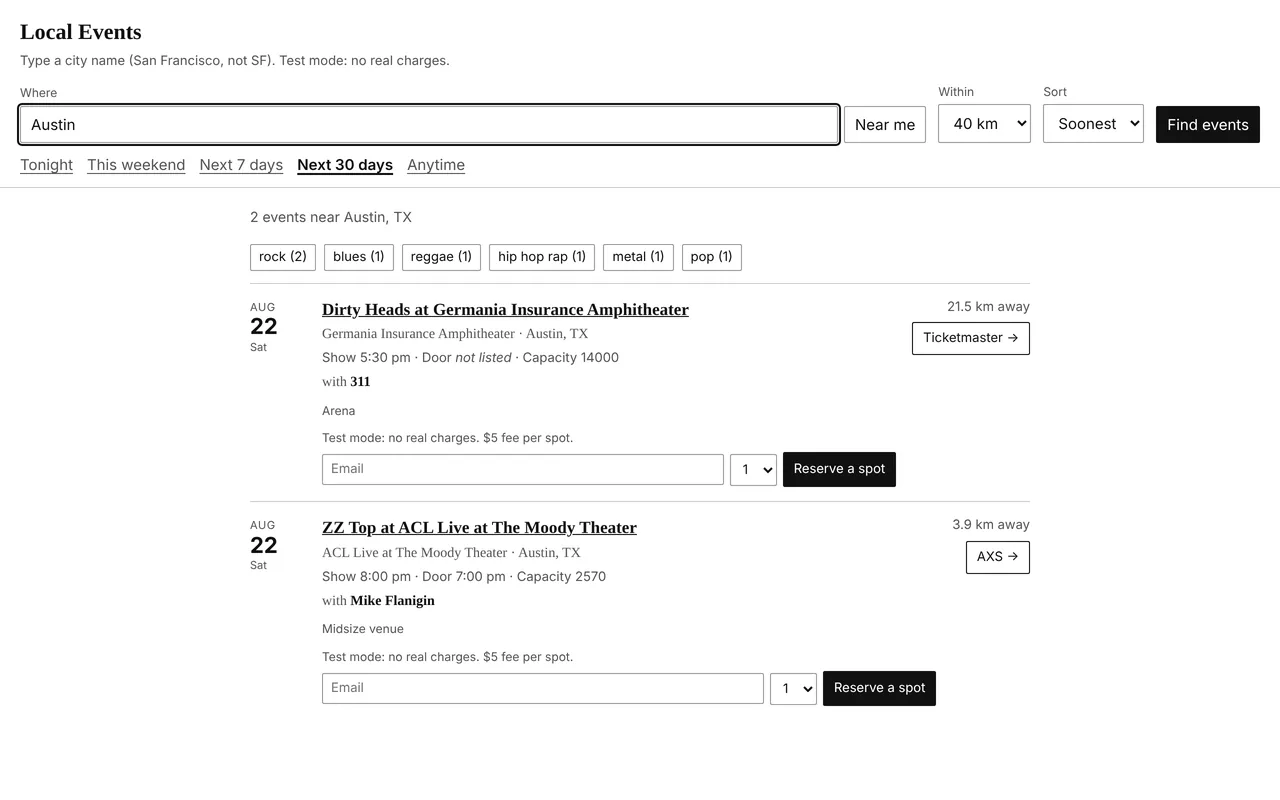Open ZZ Top at ACL Live link

[479, 528]
